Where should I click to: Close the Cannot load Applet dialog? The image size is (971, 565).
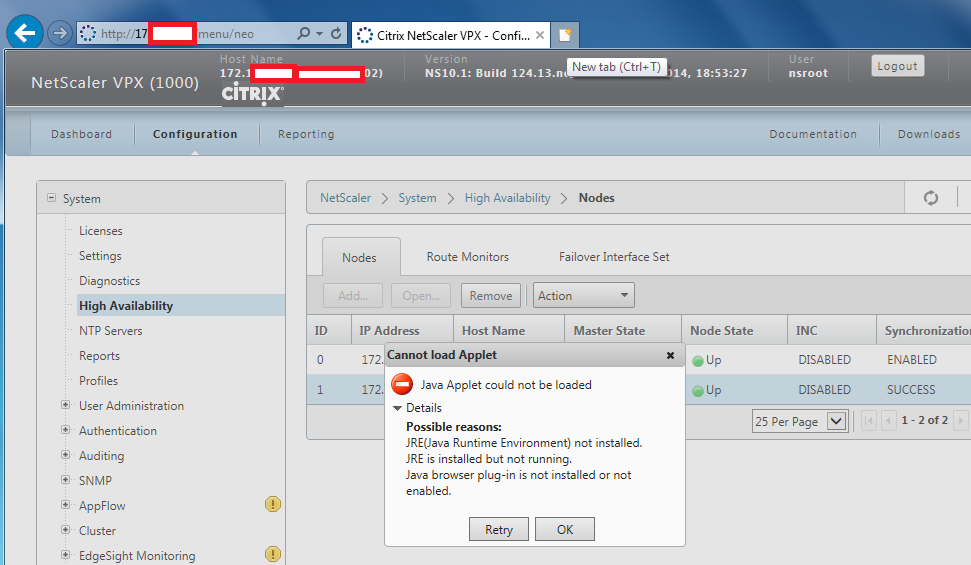(x=670, y=356)
